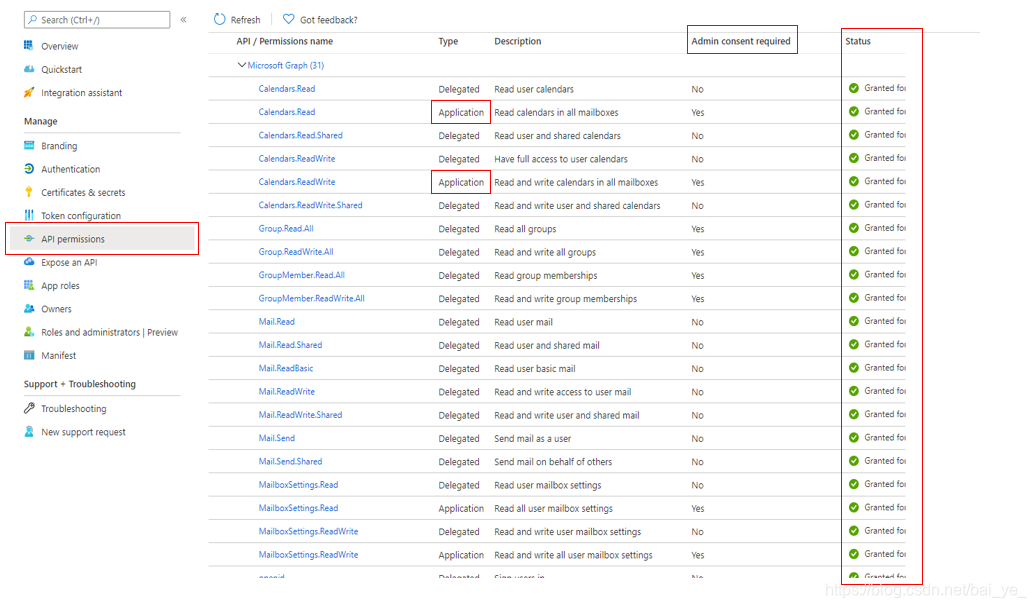Viewport: 1036px width, 608px height.
Task: Click the Roles and administrators icon
Action: (x=28, y=332)
